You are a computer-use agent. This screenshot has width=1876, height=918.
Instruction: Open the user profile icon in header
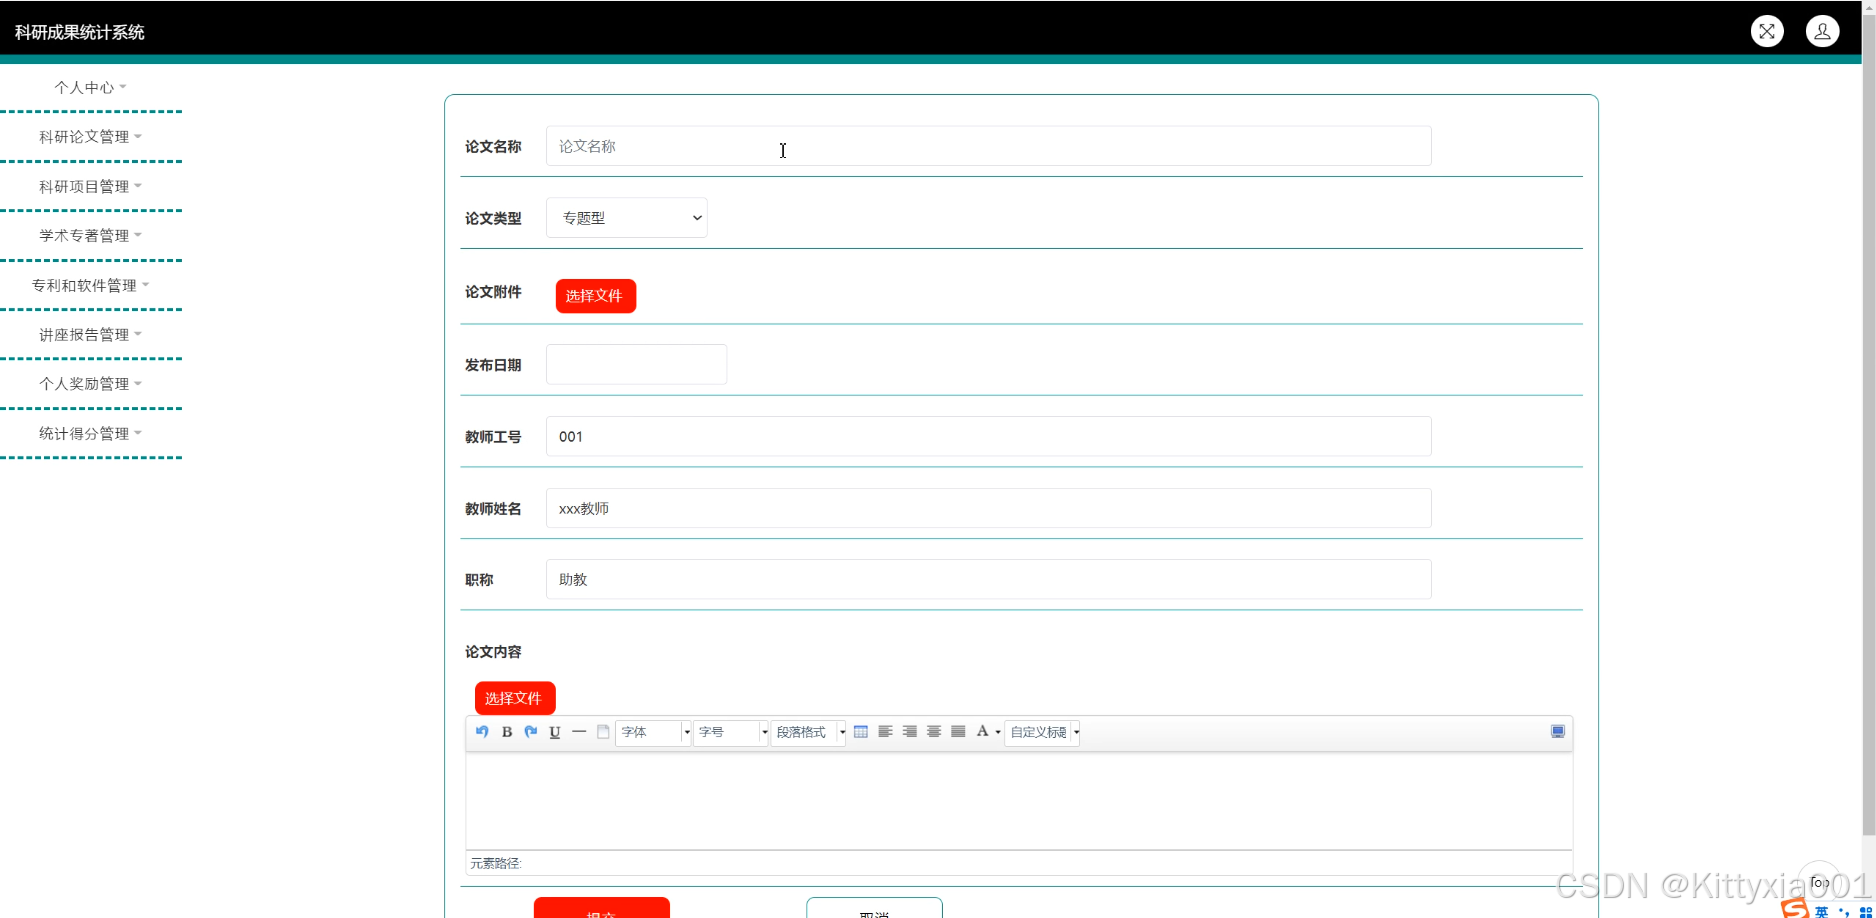(x=1822, y=31)
